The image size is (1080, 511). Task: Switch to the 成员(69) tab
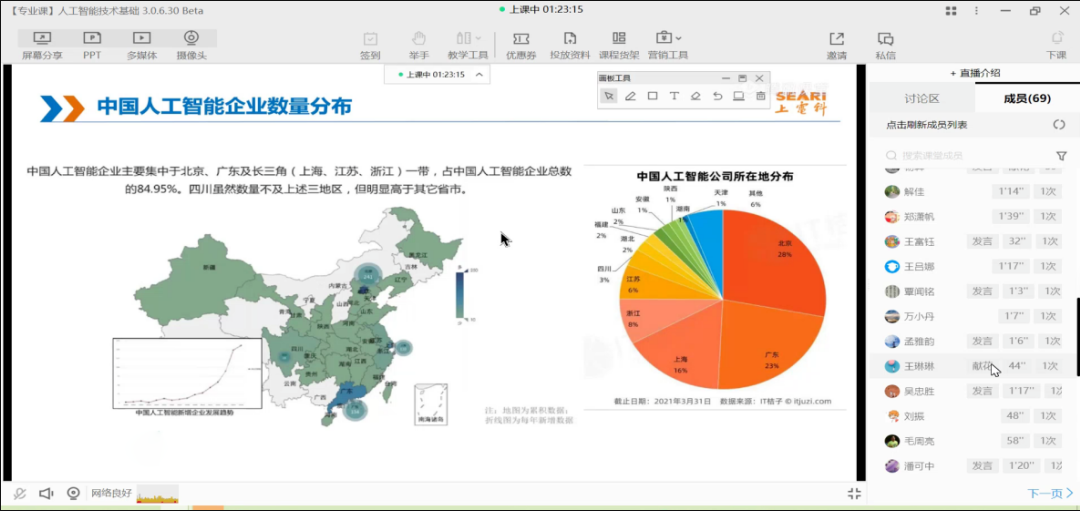pos(1026,98)
